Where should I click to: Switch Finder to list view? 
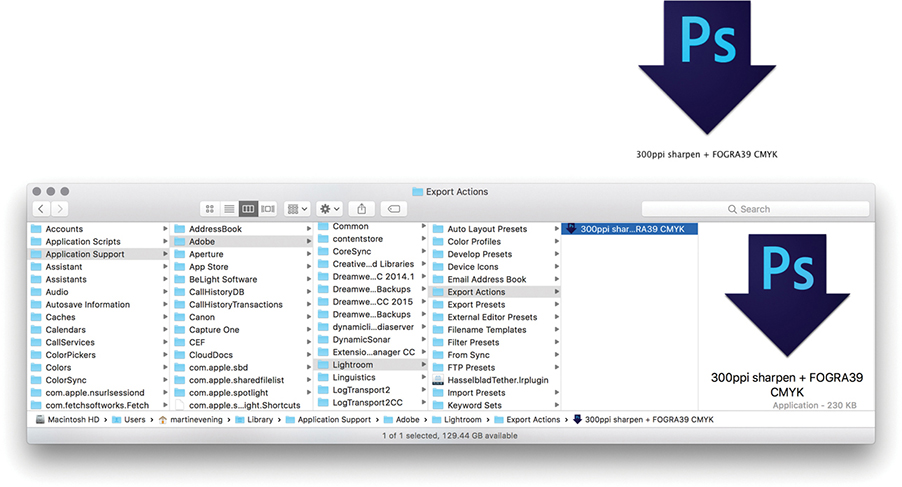coord(229,209)
